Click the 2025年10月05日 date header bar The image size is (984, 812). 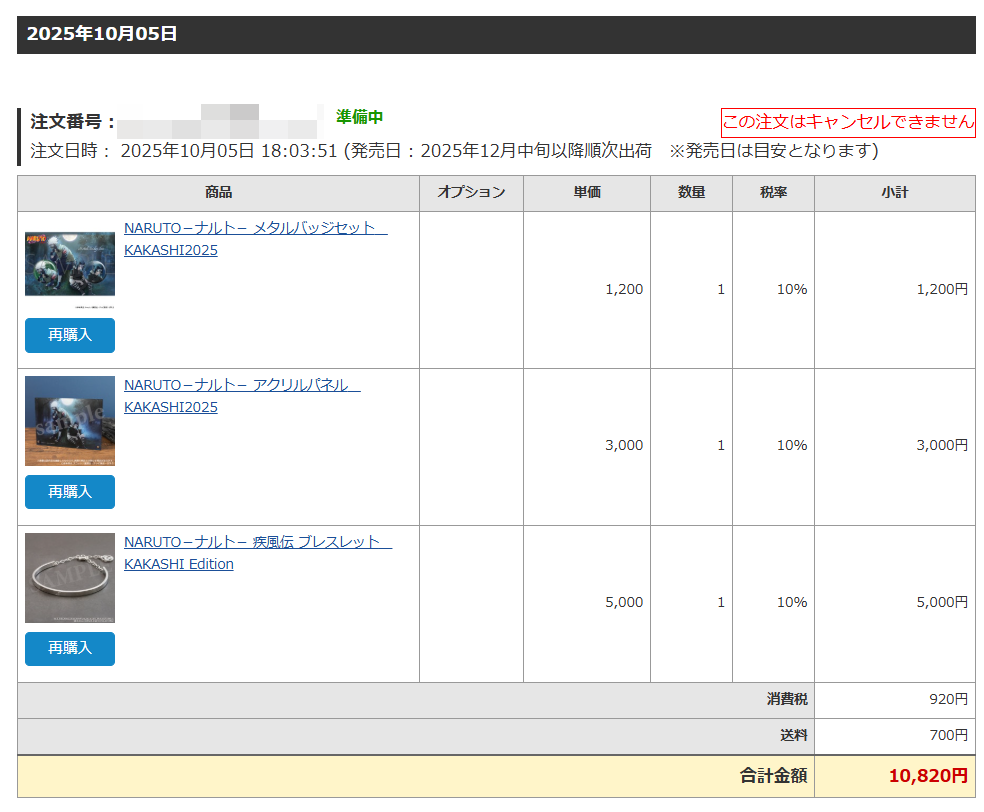click(496, 34)
